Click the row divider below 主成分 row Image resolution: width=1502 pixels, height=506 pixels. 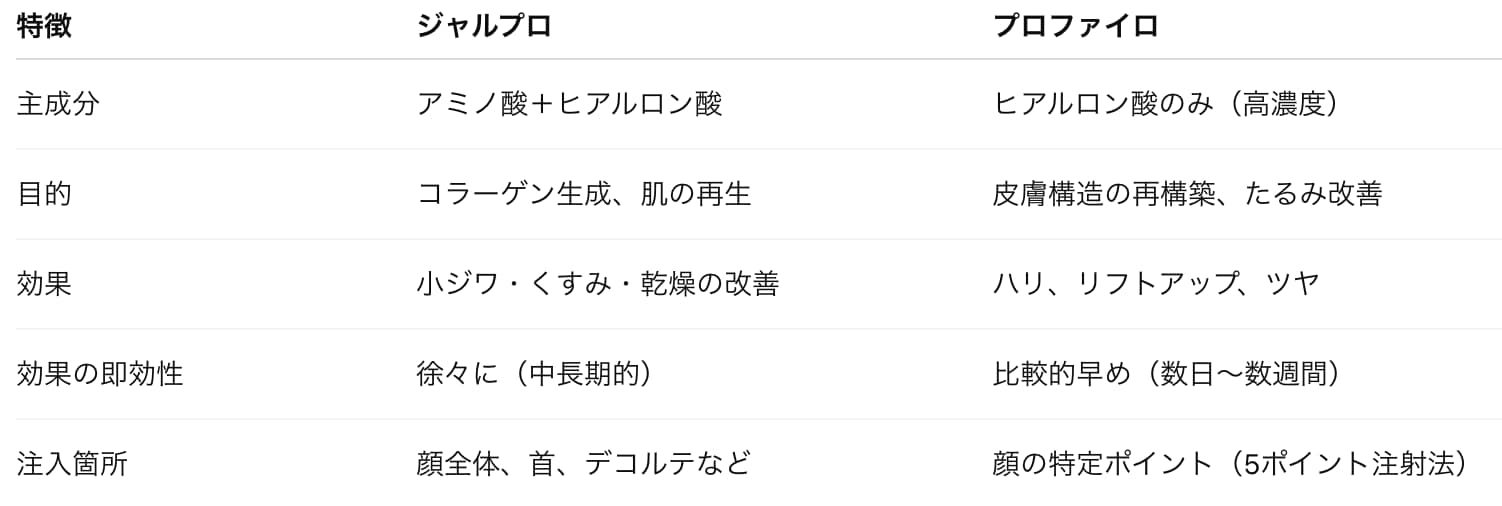(751, 149)
